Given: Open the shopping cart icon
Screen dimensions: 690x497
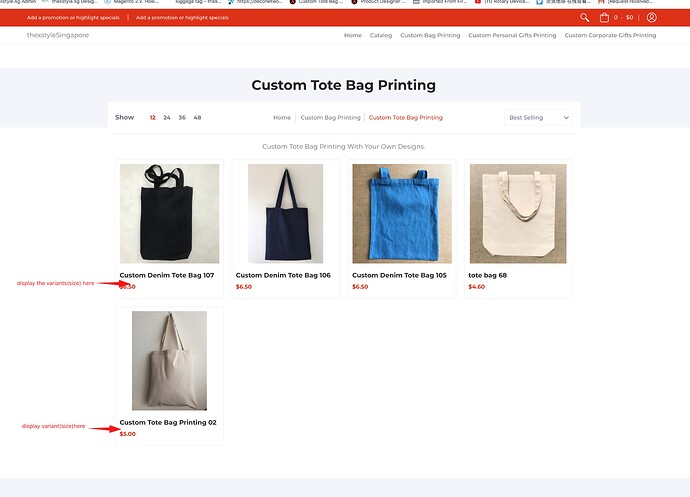Looking at the screenshot, I should (604, 18).
